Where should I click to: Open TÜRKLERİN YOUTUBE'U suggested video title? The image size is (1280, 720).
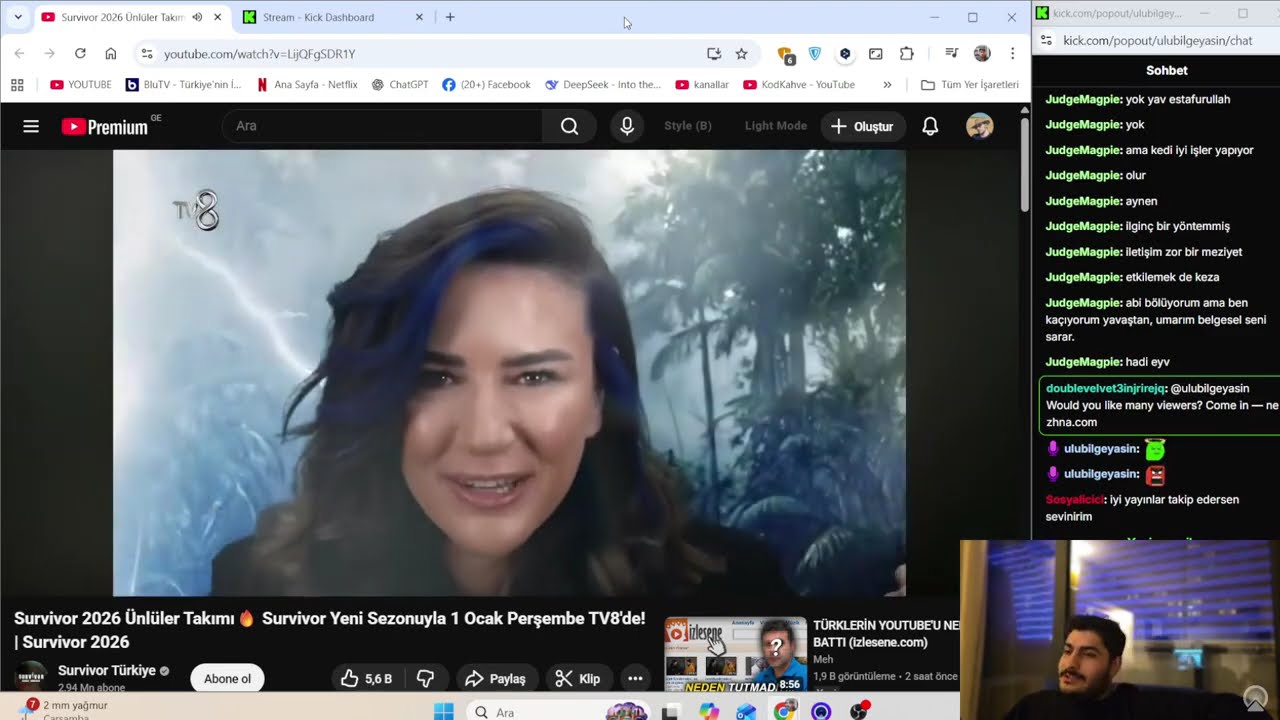(x=884, y=633)
